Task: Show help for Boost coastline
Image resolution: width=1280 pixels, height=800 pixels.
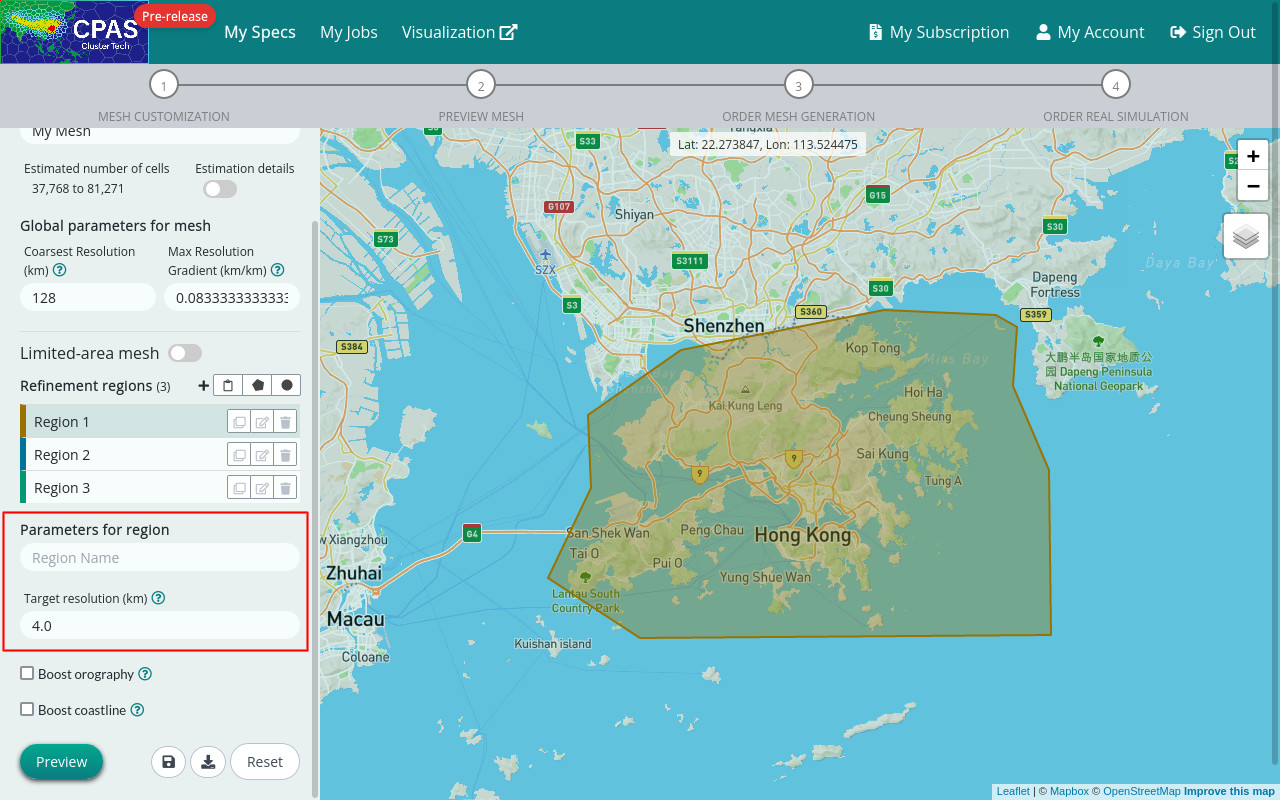Action: tap(137, 710)
